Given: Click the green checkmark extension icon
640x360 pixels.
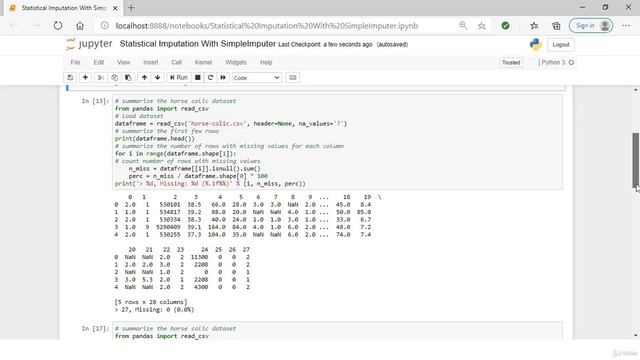Looking at the screenshot, I should click(x=505, y=26).
